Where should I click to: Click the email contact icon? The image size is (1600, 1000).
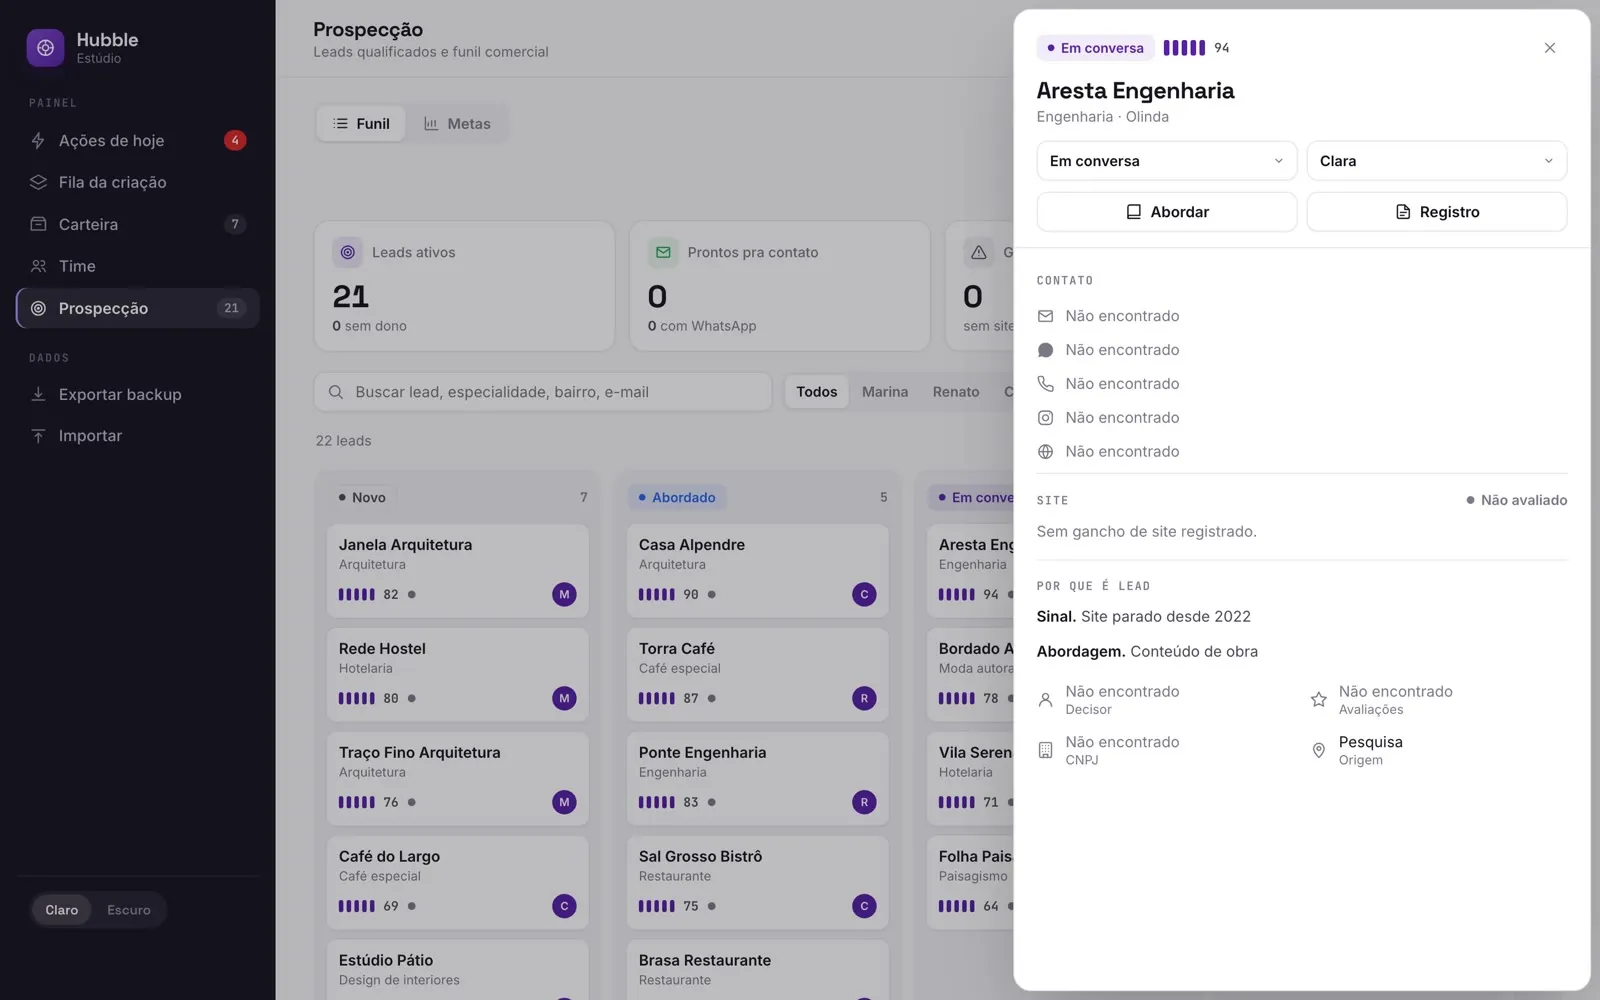point(1045,316)
